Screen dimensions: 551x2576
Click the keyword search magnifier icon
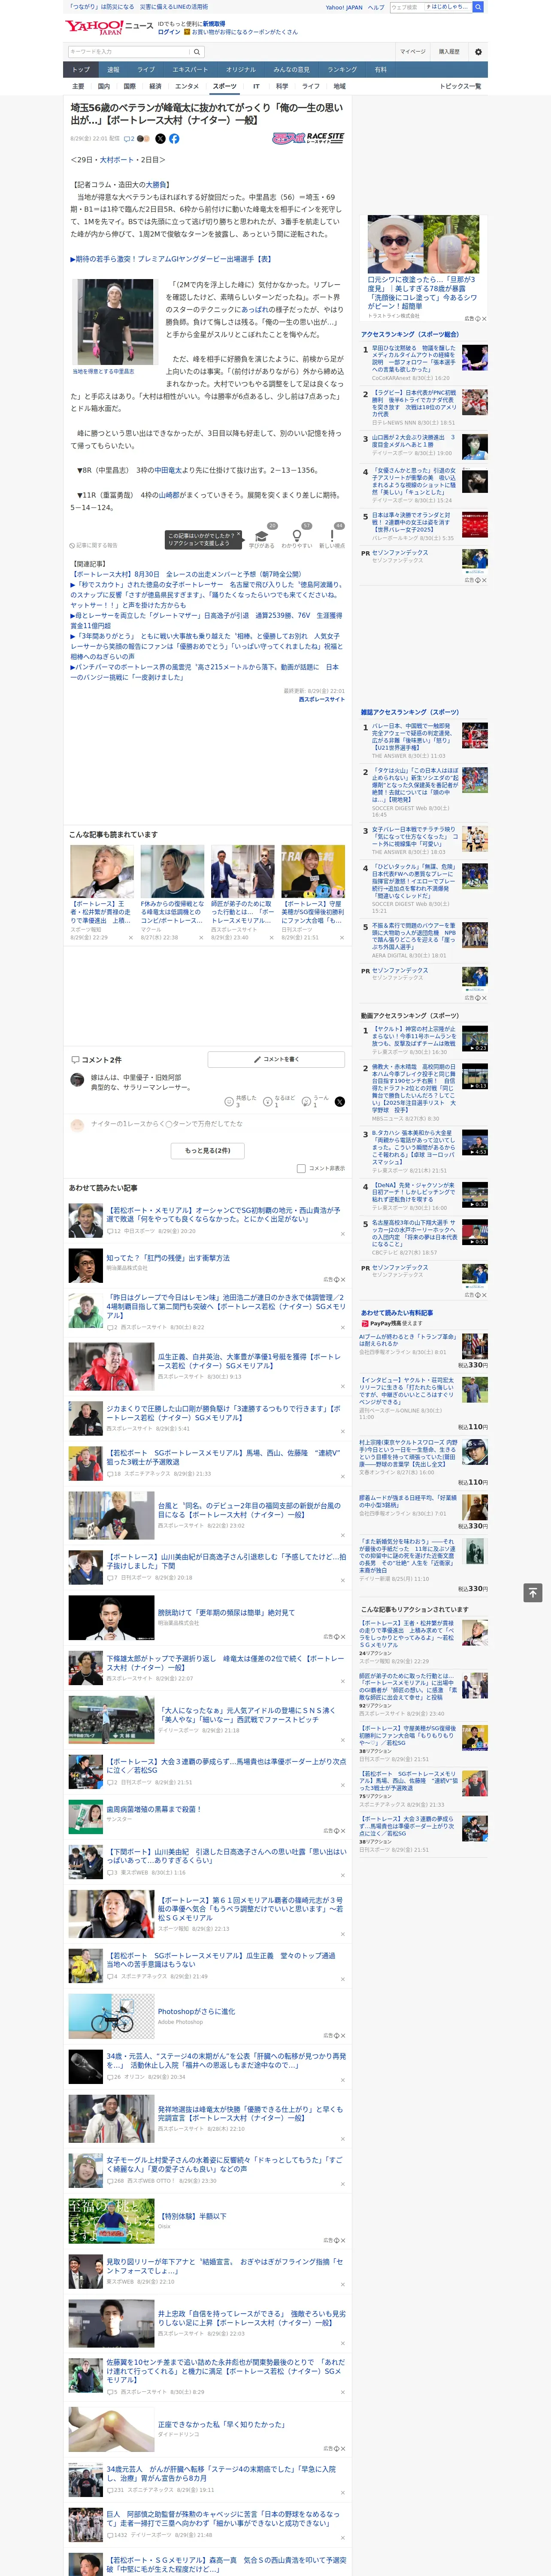coord(197,51)
